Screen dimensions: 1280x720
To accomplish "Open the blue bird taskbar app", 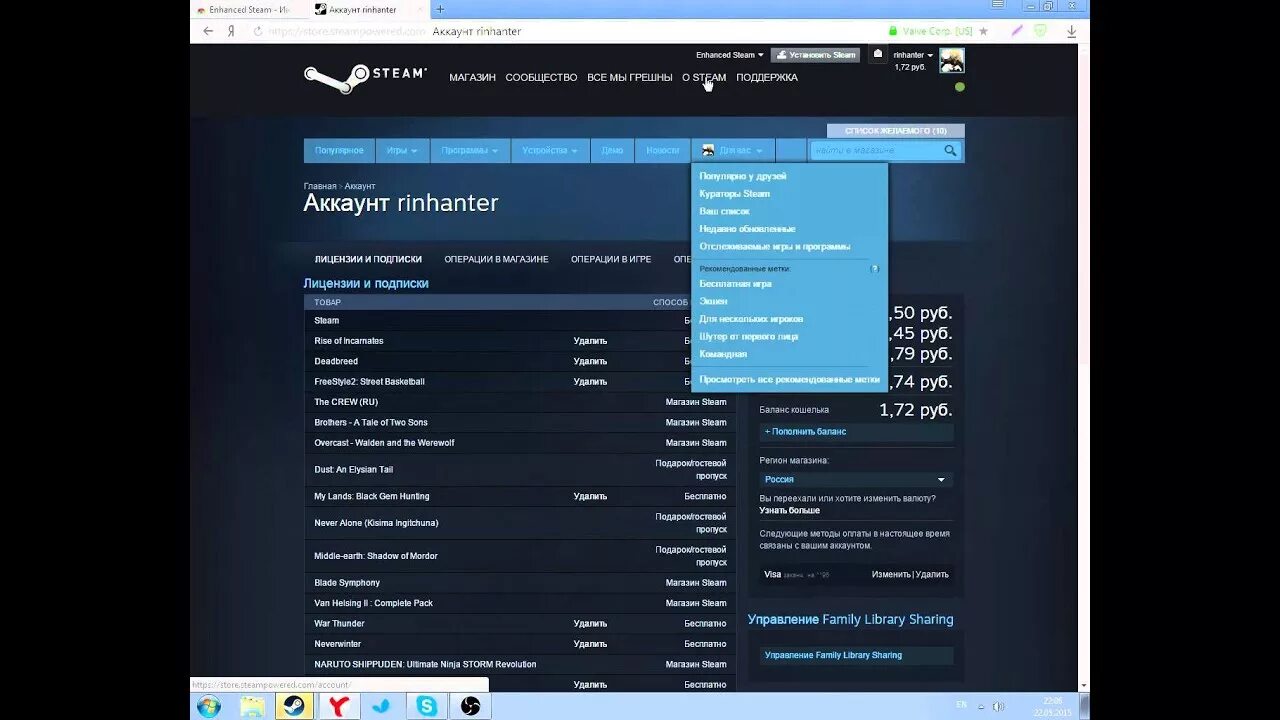I will click(383, 706).
